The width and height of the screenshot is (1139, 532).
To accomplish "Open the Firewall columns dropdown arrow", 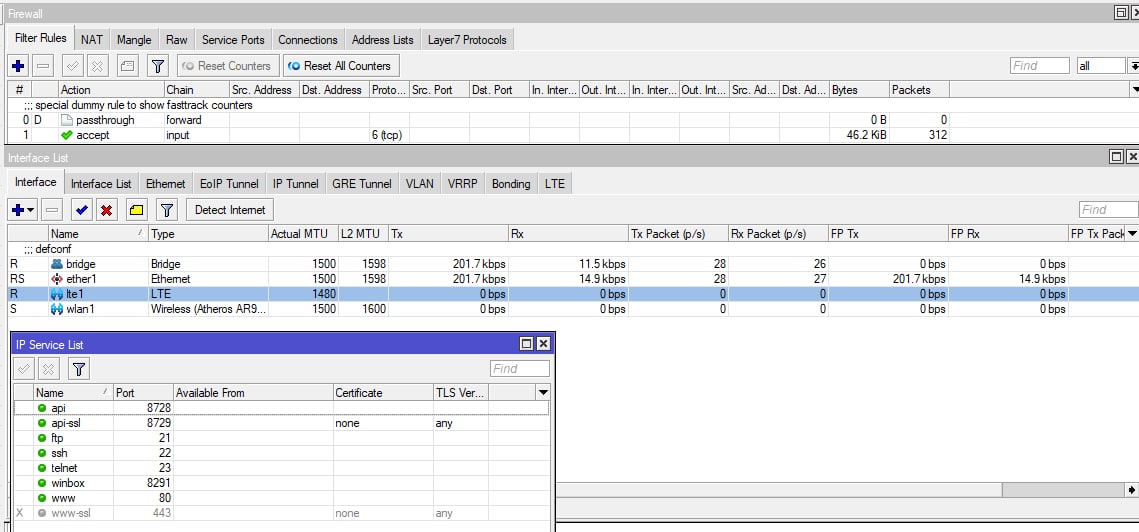I will coord(1135,89).
